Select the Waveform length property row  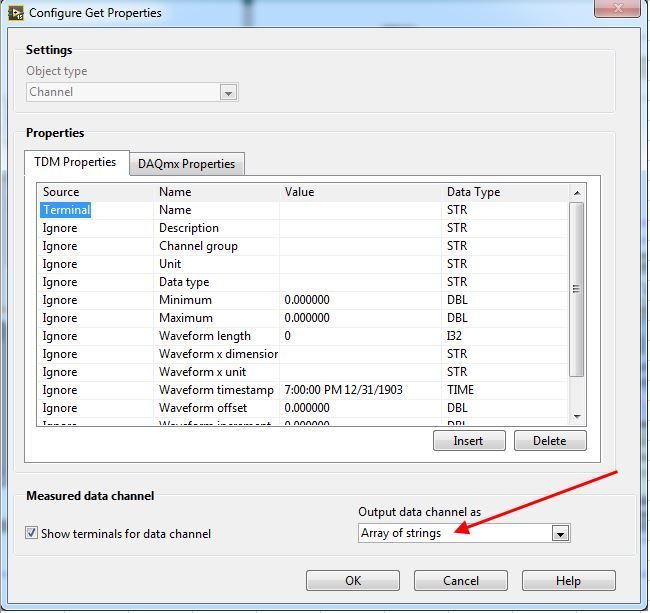tap(303, 336)
